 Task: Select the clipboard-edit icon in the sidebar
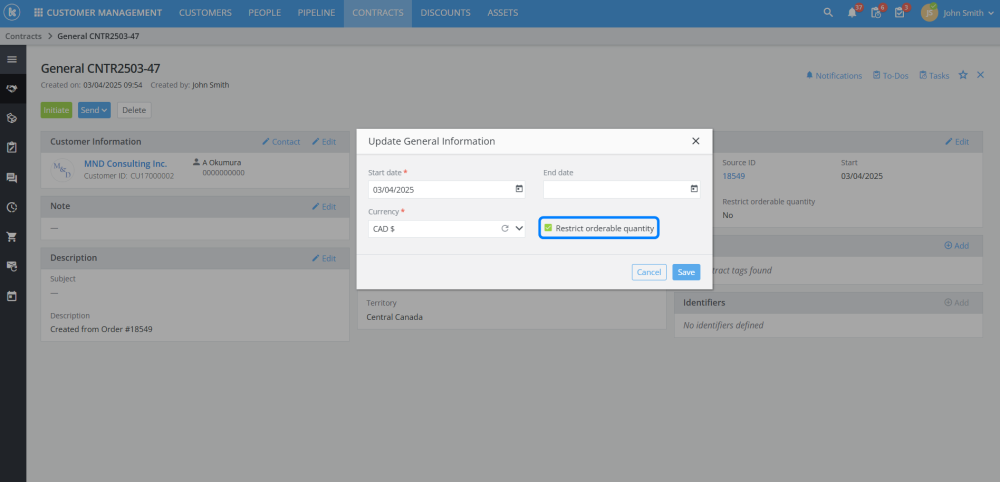(x=11, y=147)
